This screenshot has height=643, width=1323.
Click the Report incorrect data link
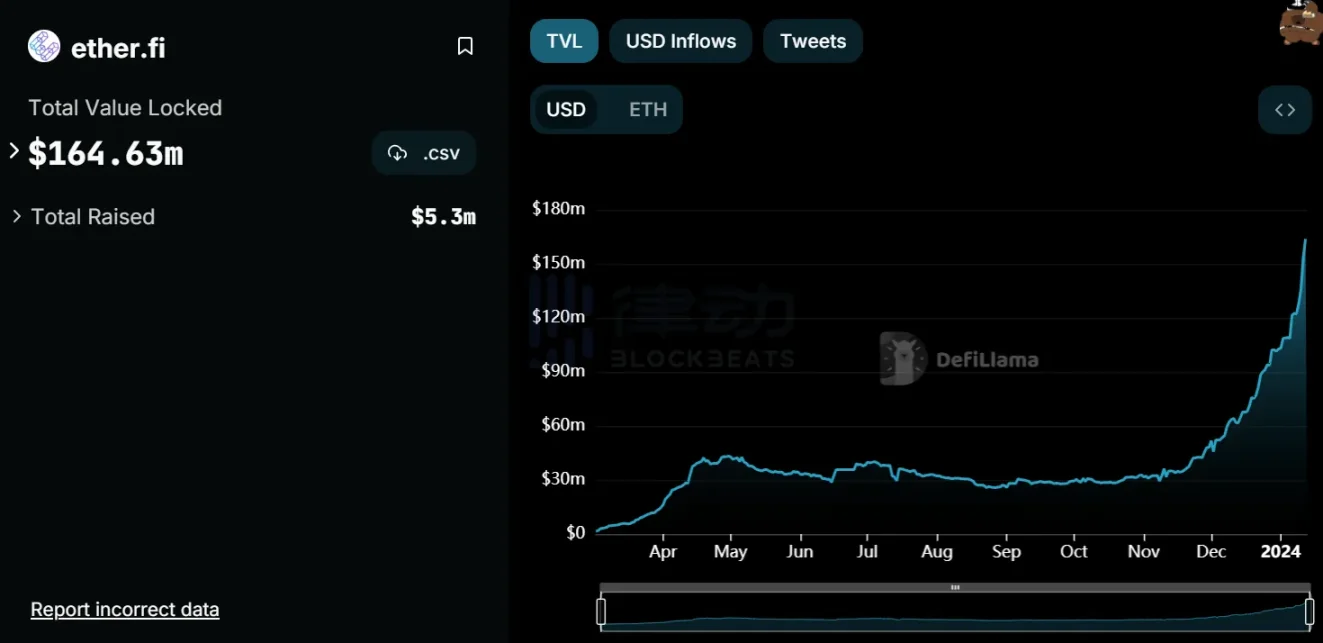pyautogui.click(x=124, y=609)
